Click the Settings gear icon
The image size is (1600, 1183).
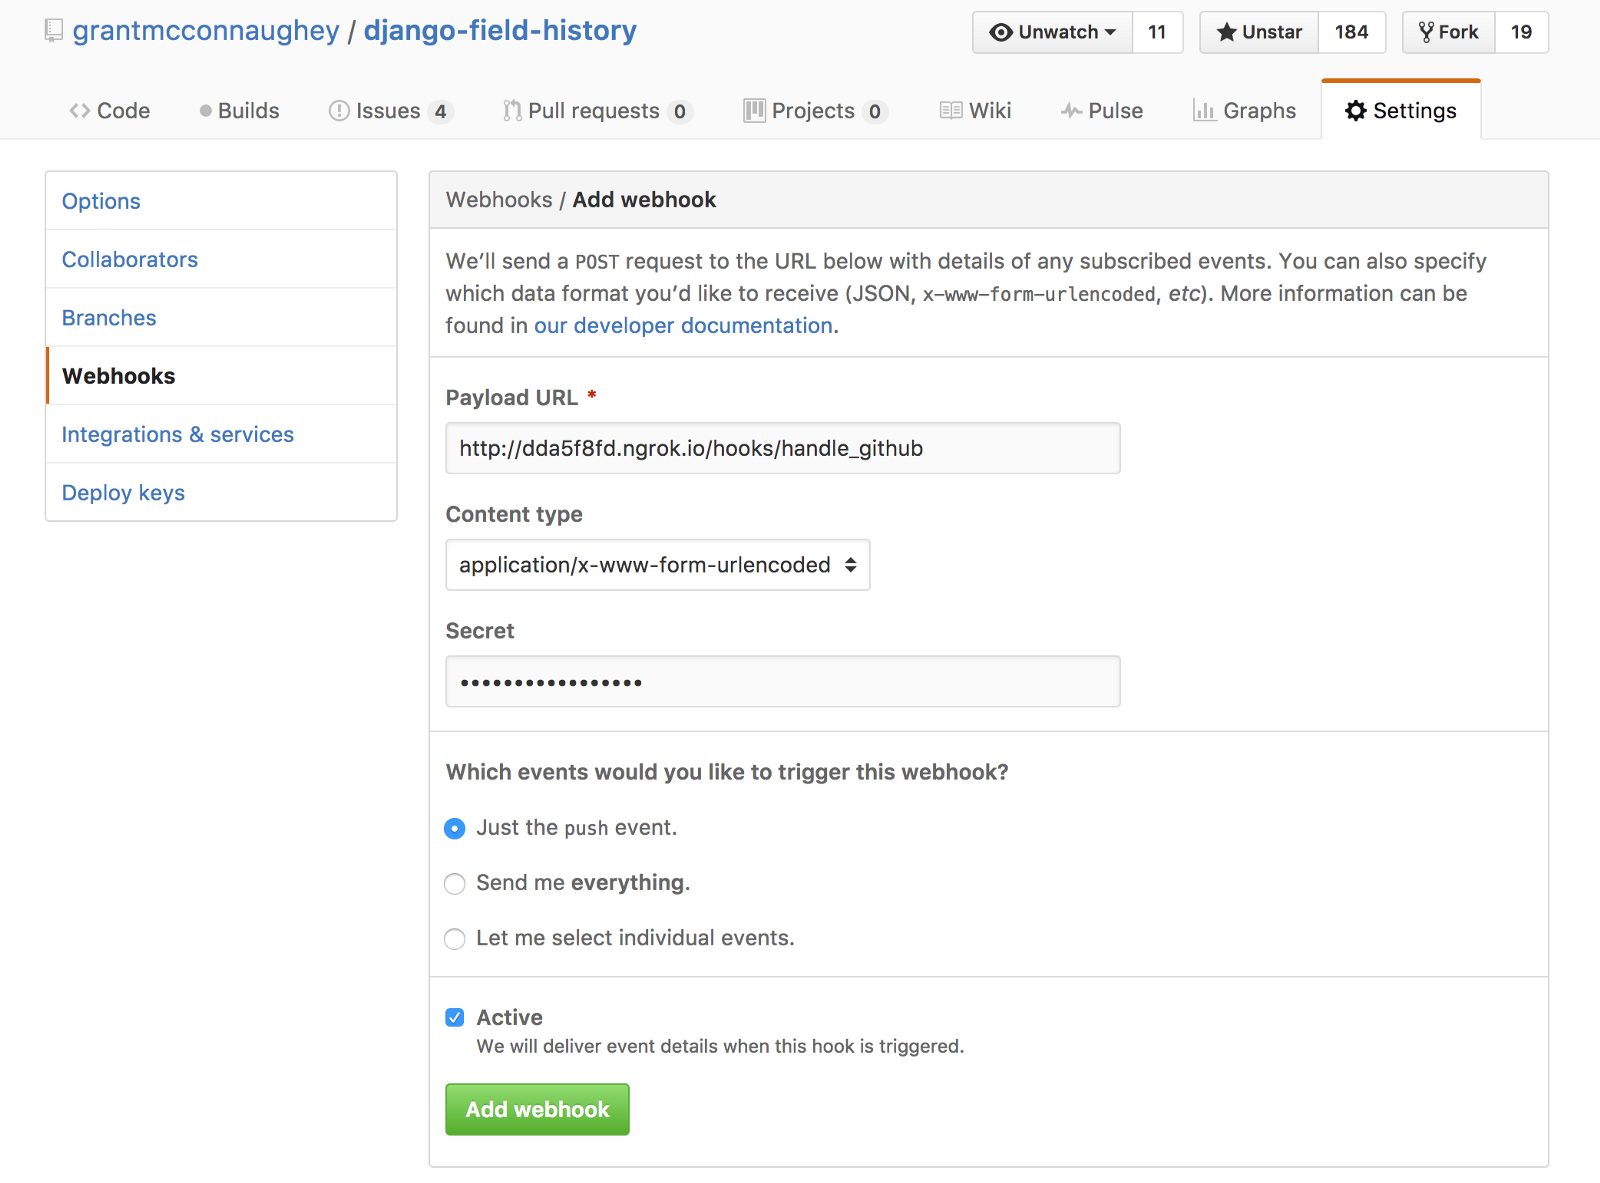tap(1355, 111)
